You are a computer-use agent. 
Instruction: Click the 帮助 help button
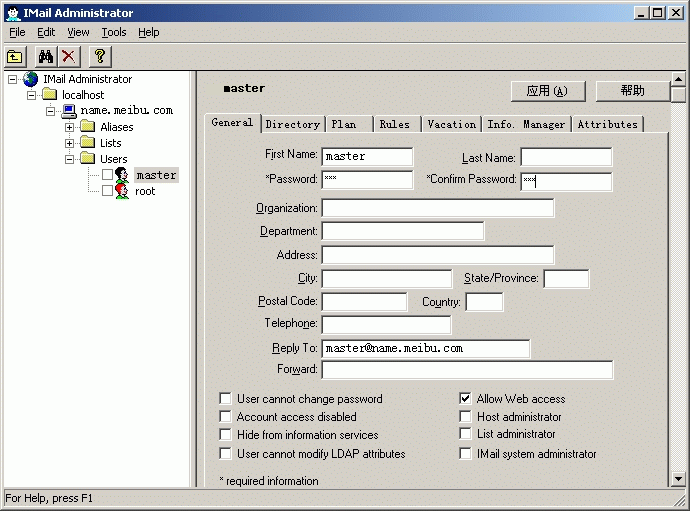[632, 91]
